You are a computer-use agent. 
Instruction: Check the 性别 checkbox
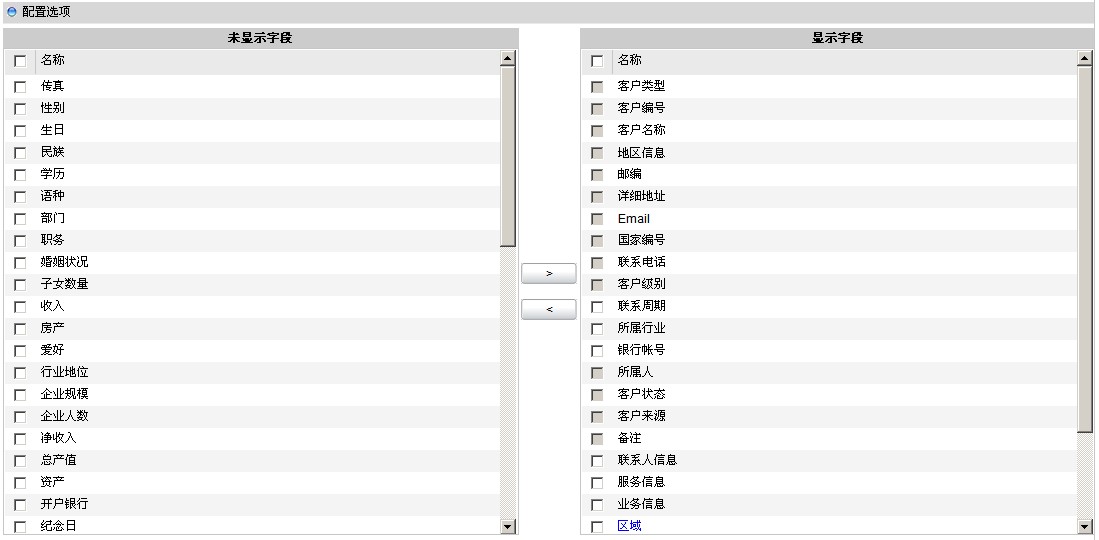pyautogui.click(x=20, y=109)
